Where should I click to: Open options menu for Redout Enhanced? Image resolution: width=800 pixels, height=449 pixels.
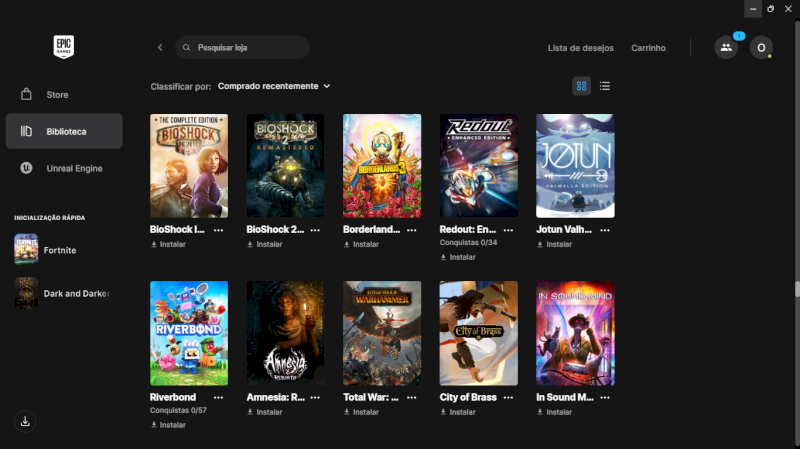pyautogui.click(x=508, y=230)
